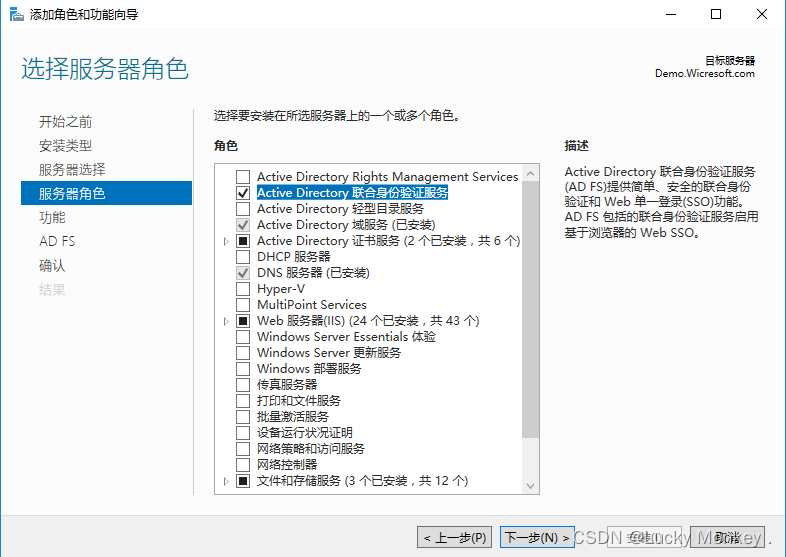Select Windows Server 更新服务 label
The width and height of the screenshot is (786, 557).
tap(329, 352)
